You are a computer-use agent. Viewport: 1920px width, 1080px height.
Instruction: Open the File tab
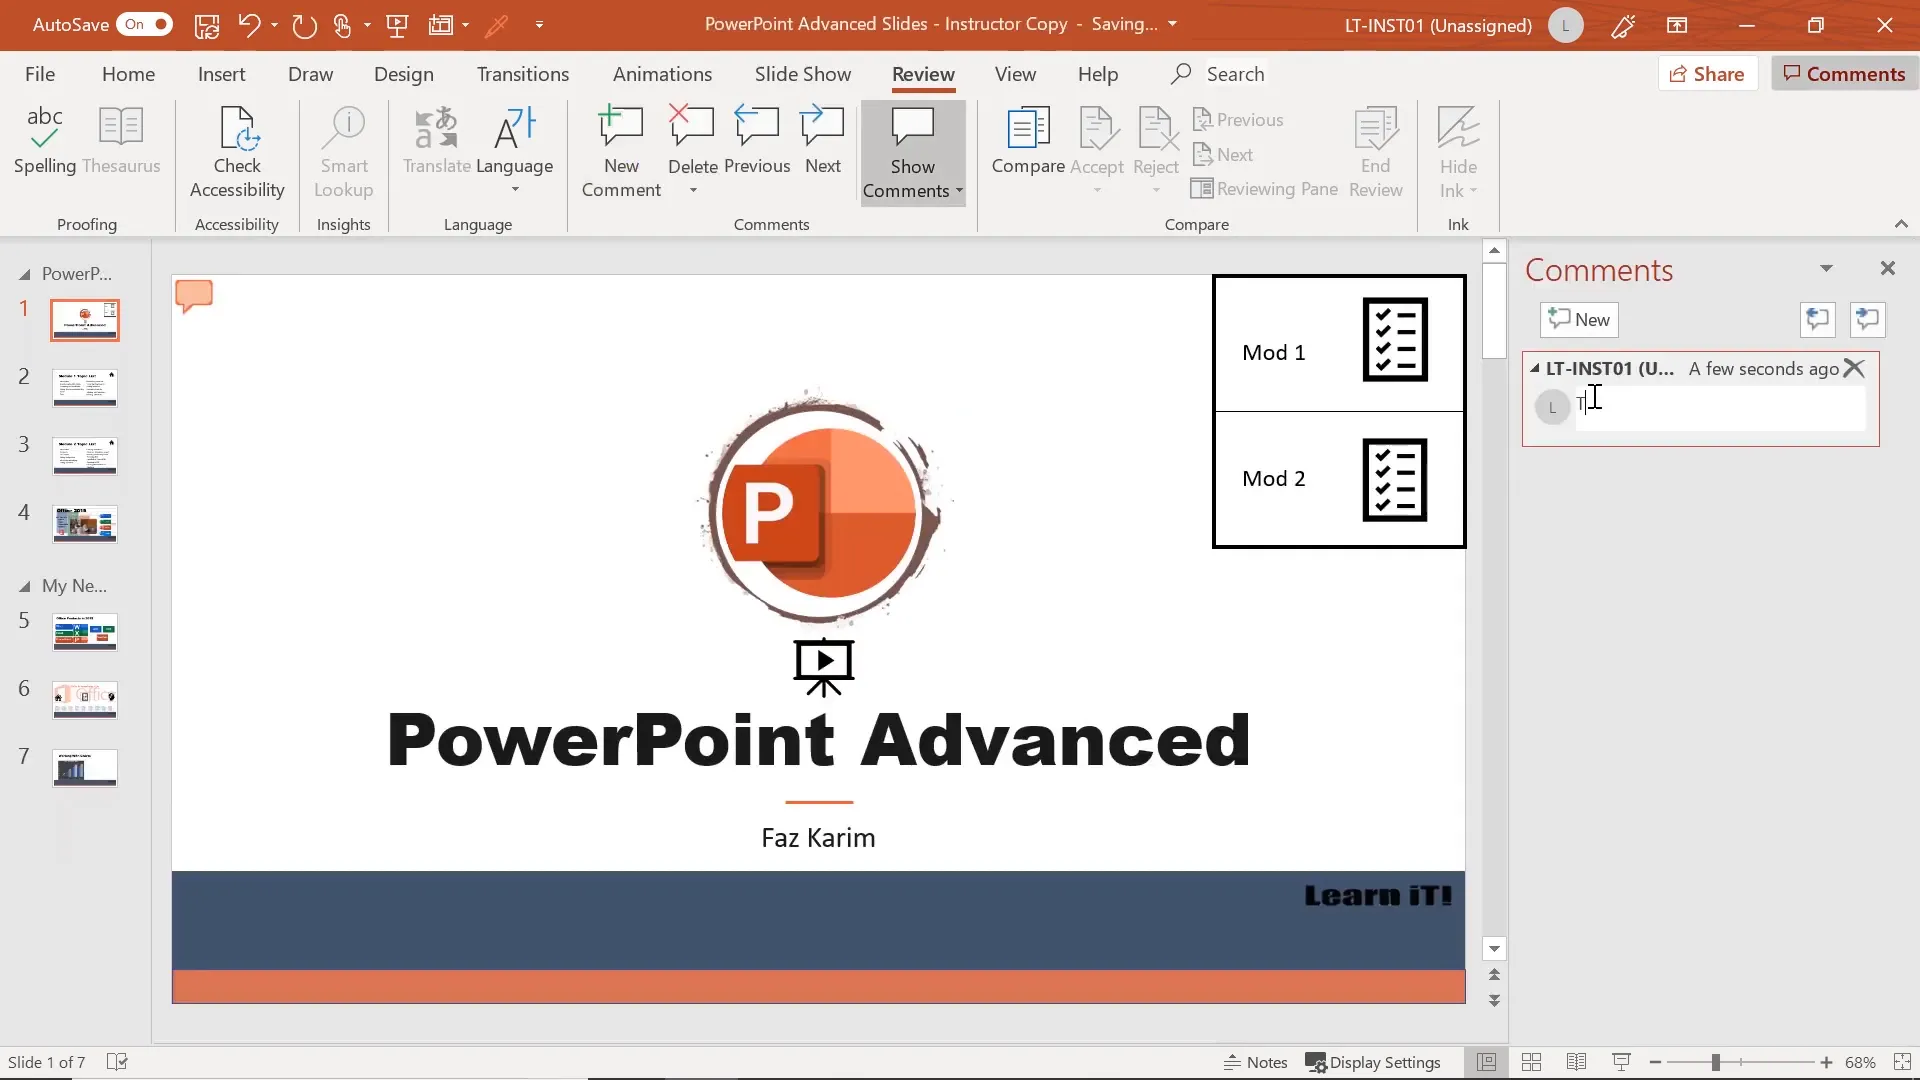(40, 74)
